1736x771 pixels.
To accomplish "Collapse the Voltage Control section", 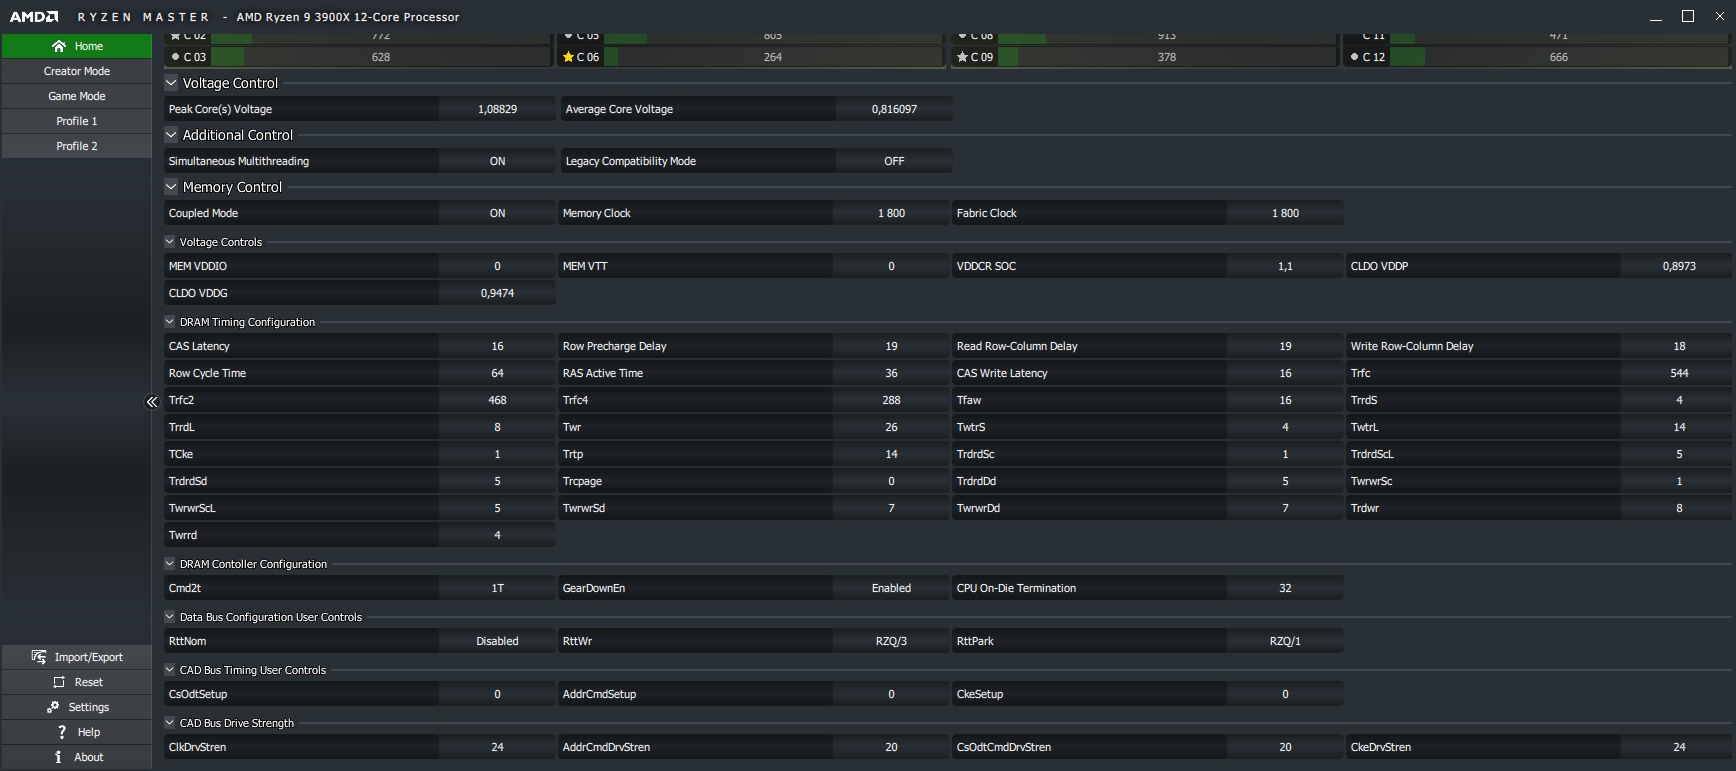I will (x=171, y=83).
